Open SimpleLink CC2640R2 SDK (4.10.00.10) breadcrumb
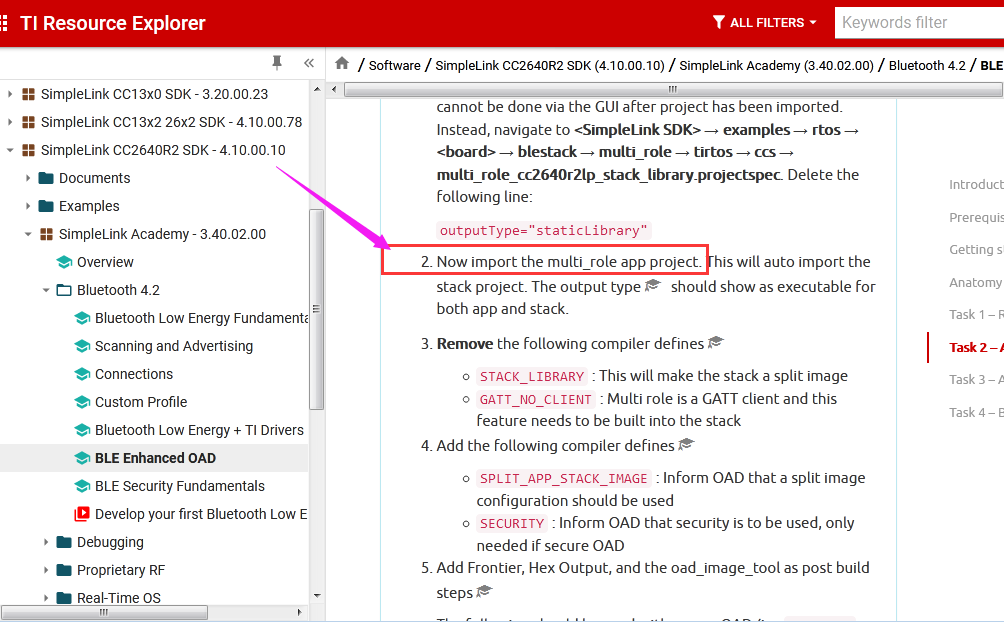 pyautogui.click(x=550, y=65)
